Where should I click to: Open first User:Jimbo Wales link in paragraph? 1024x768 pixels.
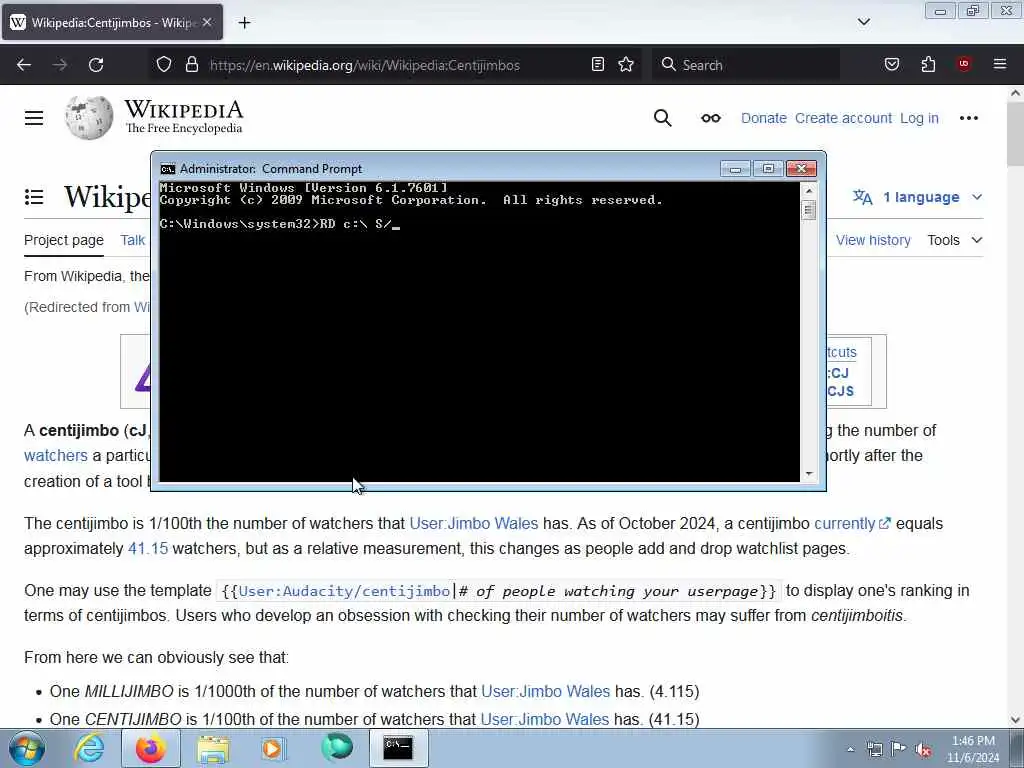[x=473, y=524]
